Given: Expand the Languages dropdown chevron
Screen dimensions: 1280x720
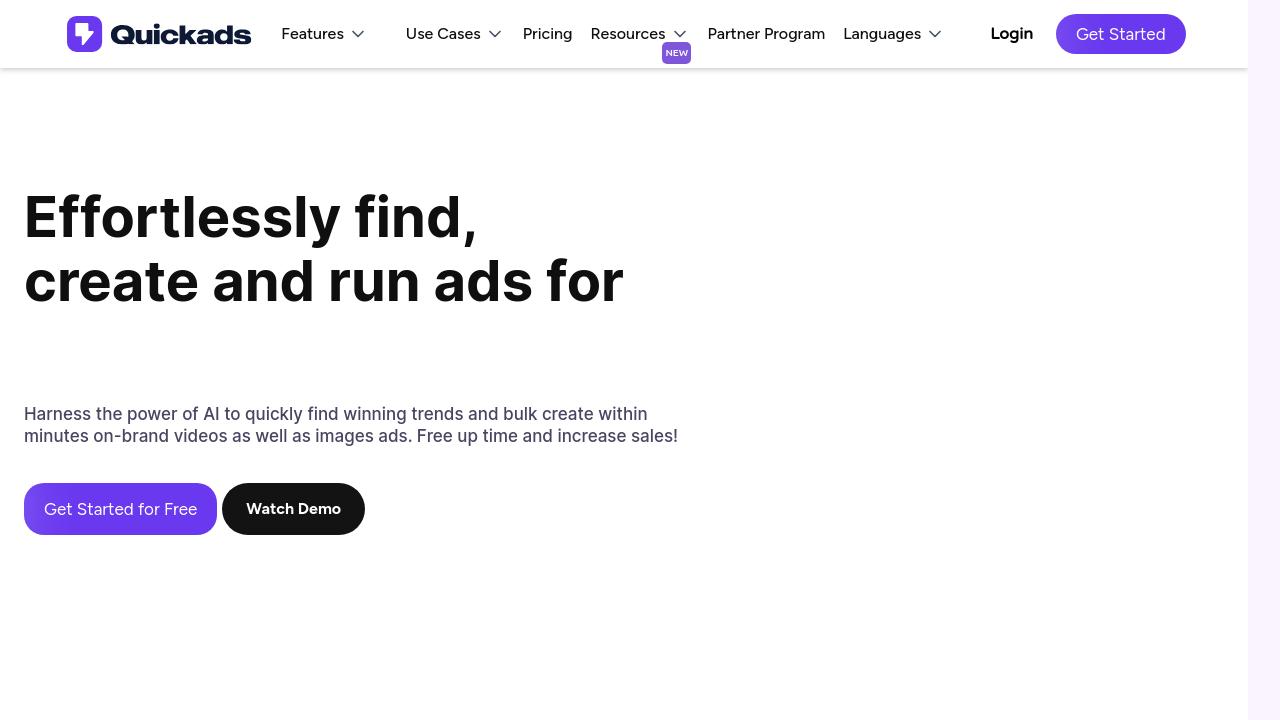Looking at the screenshot, I should 935,34.
